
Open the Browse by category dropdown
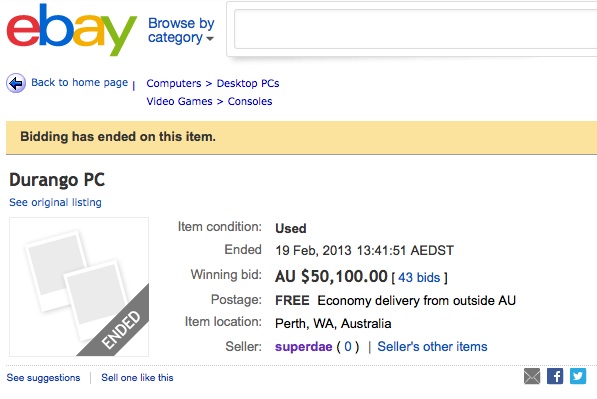coord(181,30)
